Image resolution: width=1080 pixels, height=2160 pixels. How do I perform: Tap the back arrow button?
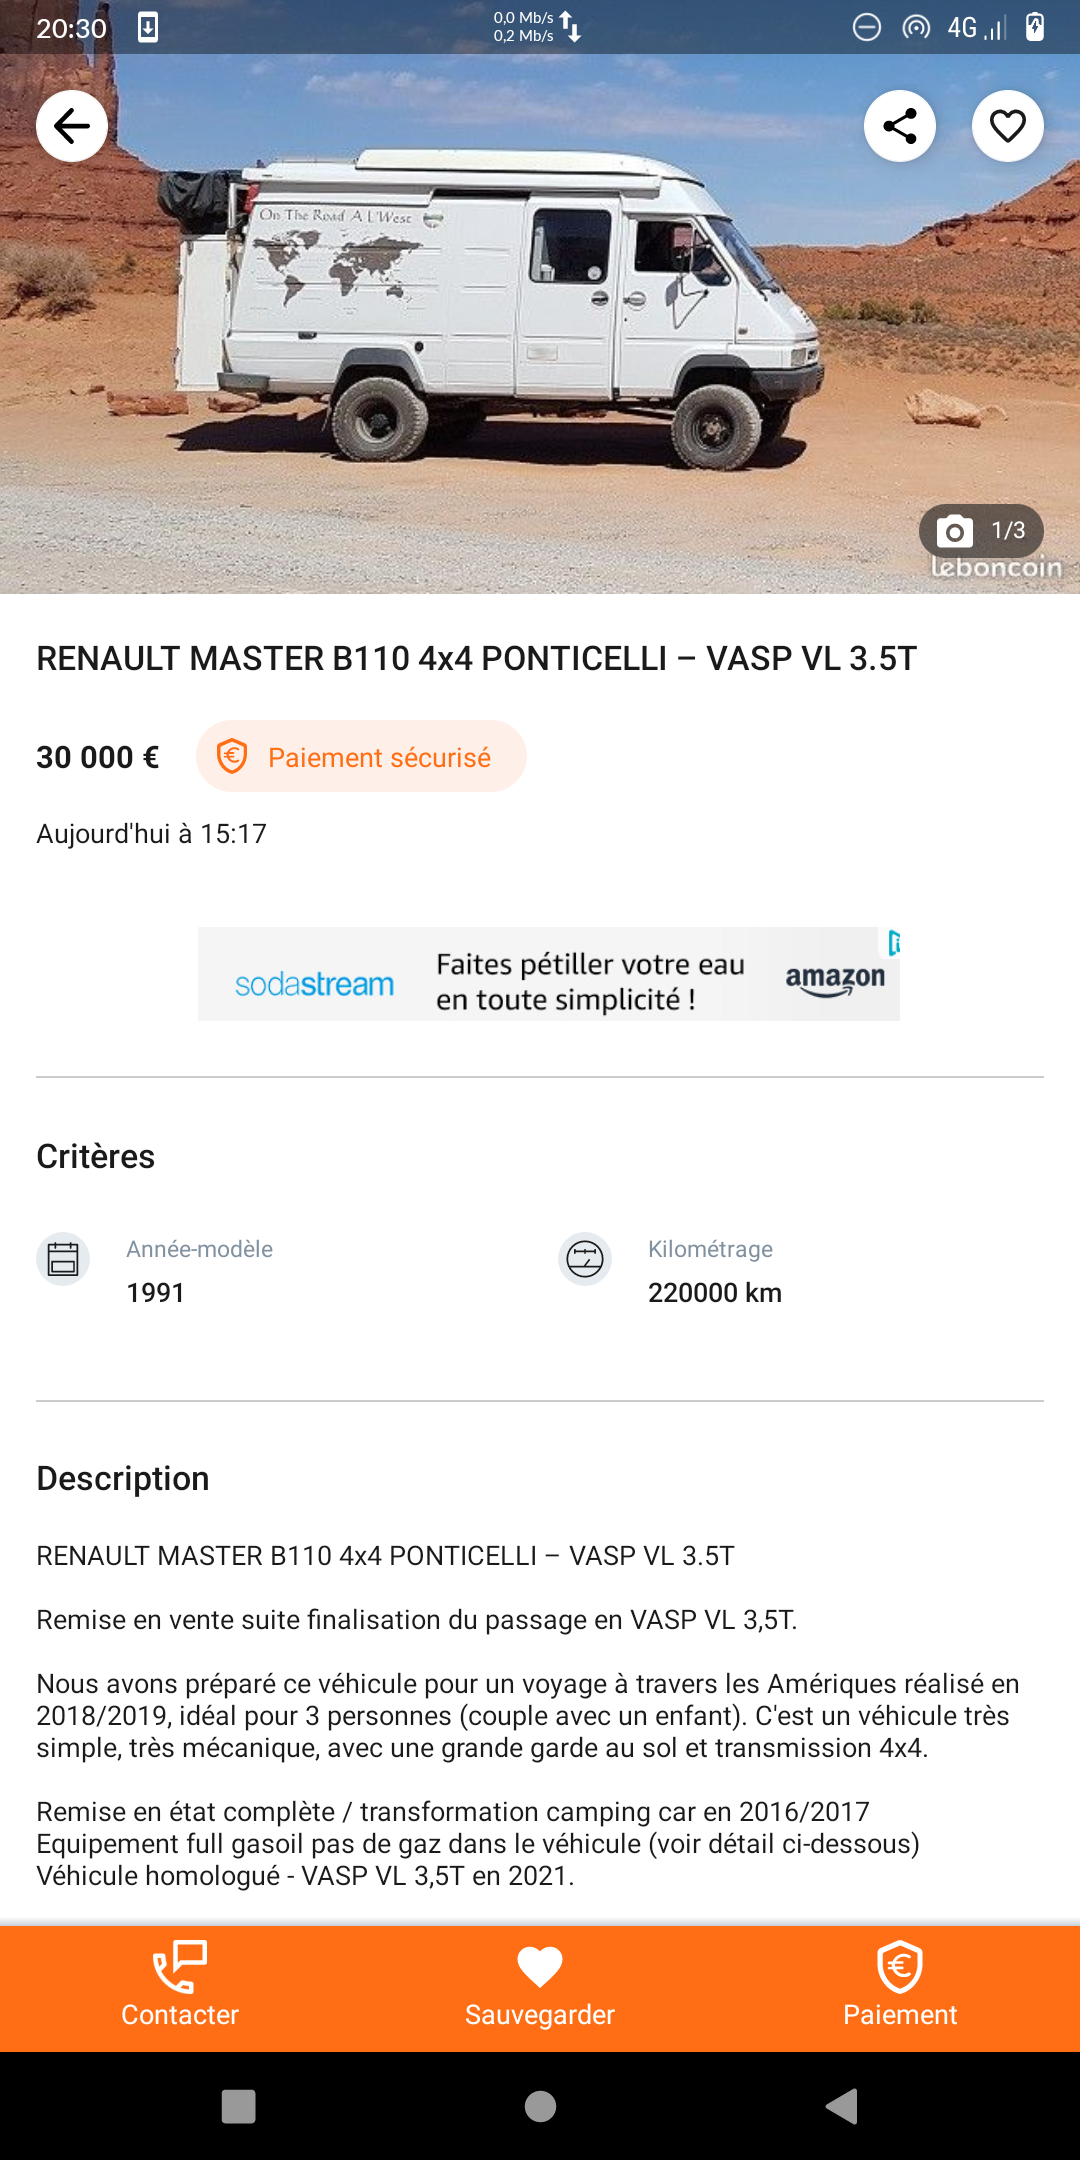[72, 126]
